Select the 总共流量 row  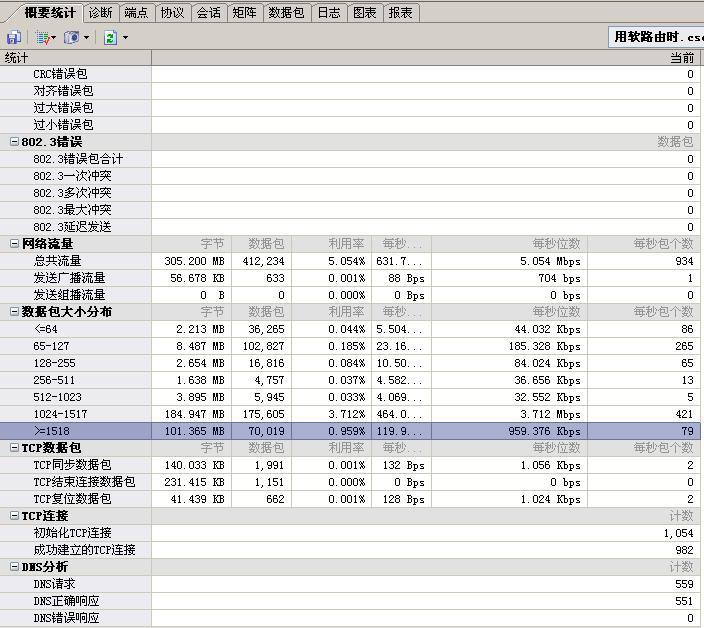(x=57, y=261)
